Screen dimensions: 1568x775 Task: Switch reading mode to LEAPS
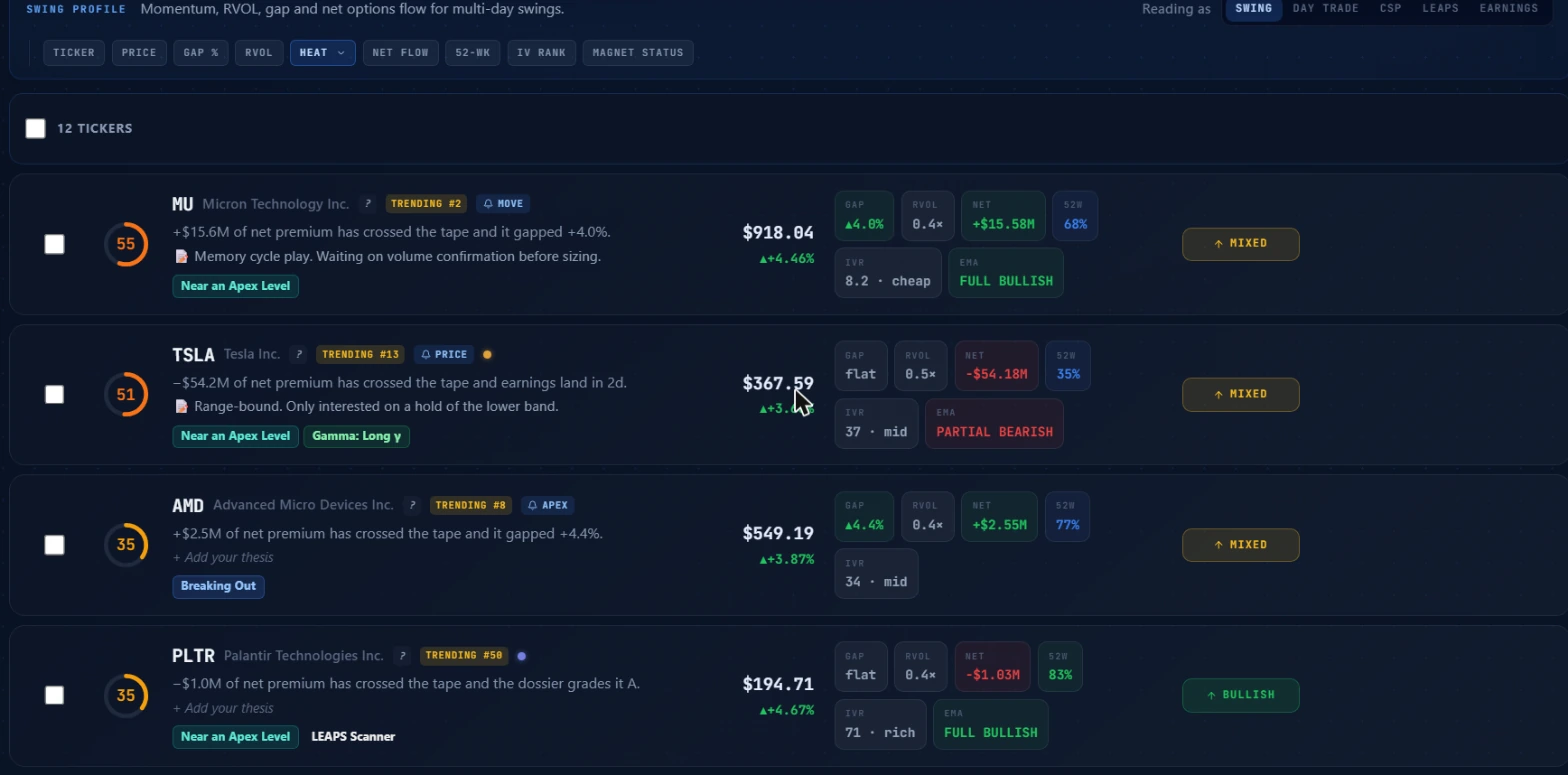point(1440,9)
